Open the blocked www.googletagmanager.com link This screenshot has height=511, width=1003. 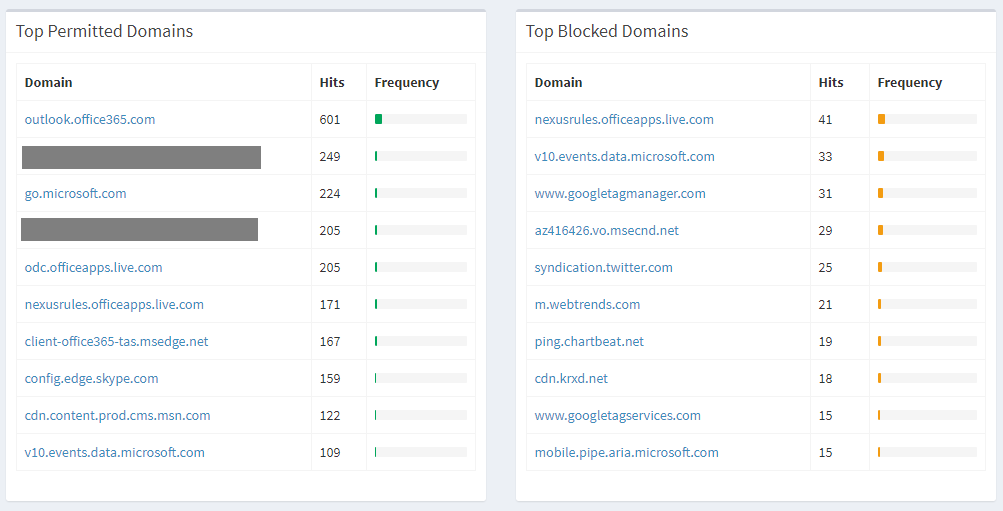pos(620,194)
